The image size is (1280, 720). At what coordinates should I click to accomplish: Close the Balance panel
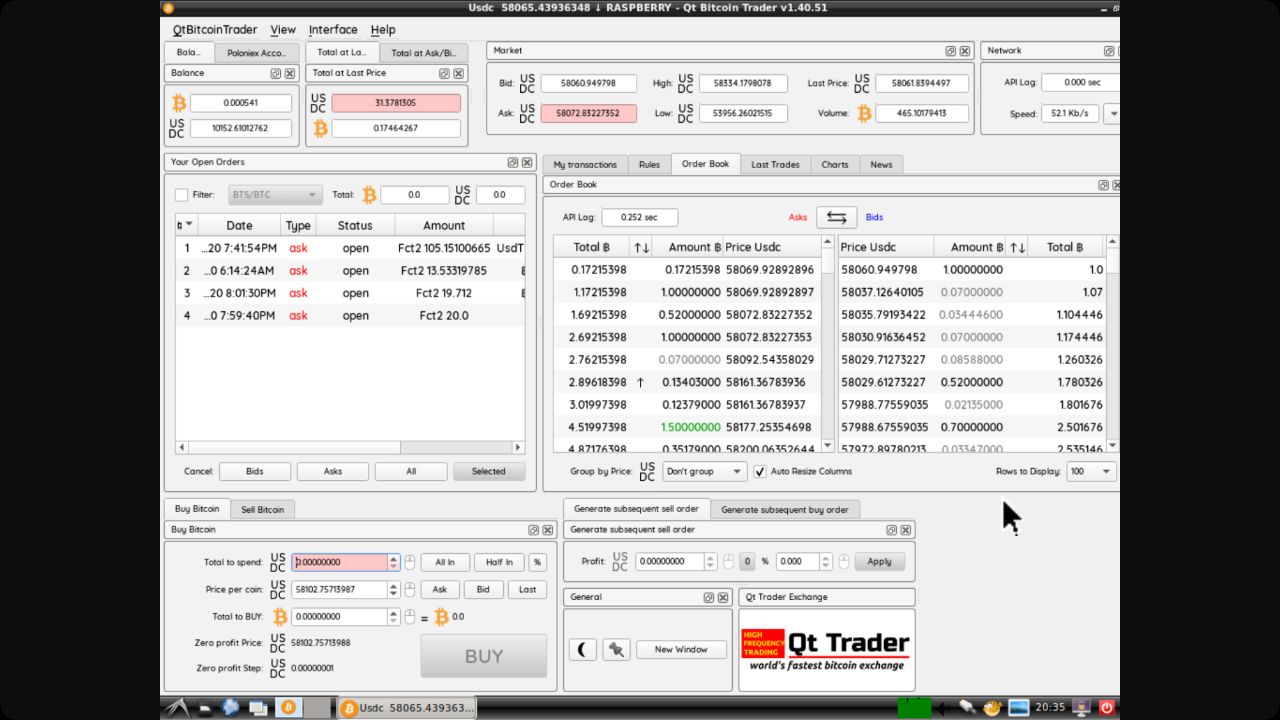[x=290, y=73]
